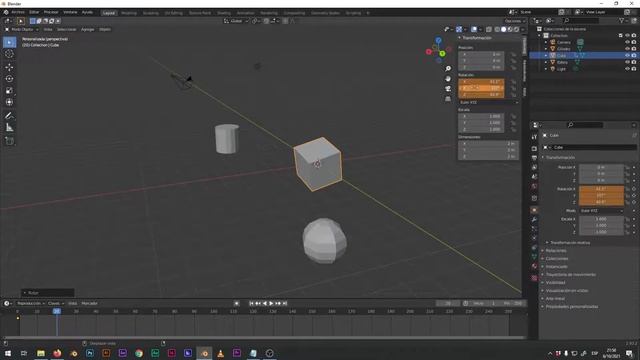The image size is (640, 360).
Task: Click the viewport pan hand icon
Action: [x=448, y=79]
